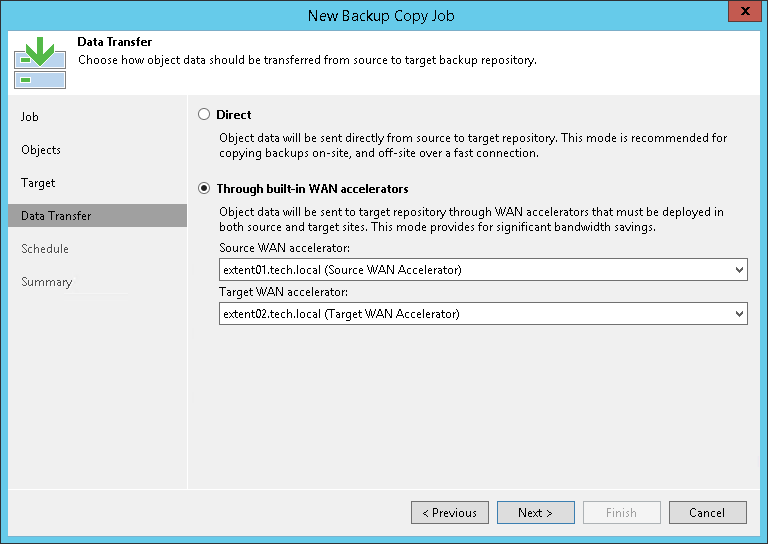Click the Data Transfer wizard header icon
This screenshot has width=768, height=544.
tap(40, 64)
